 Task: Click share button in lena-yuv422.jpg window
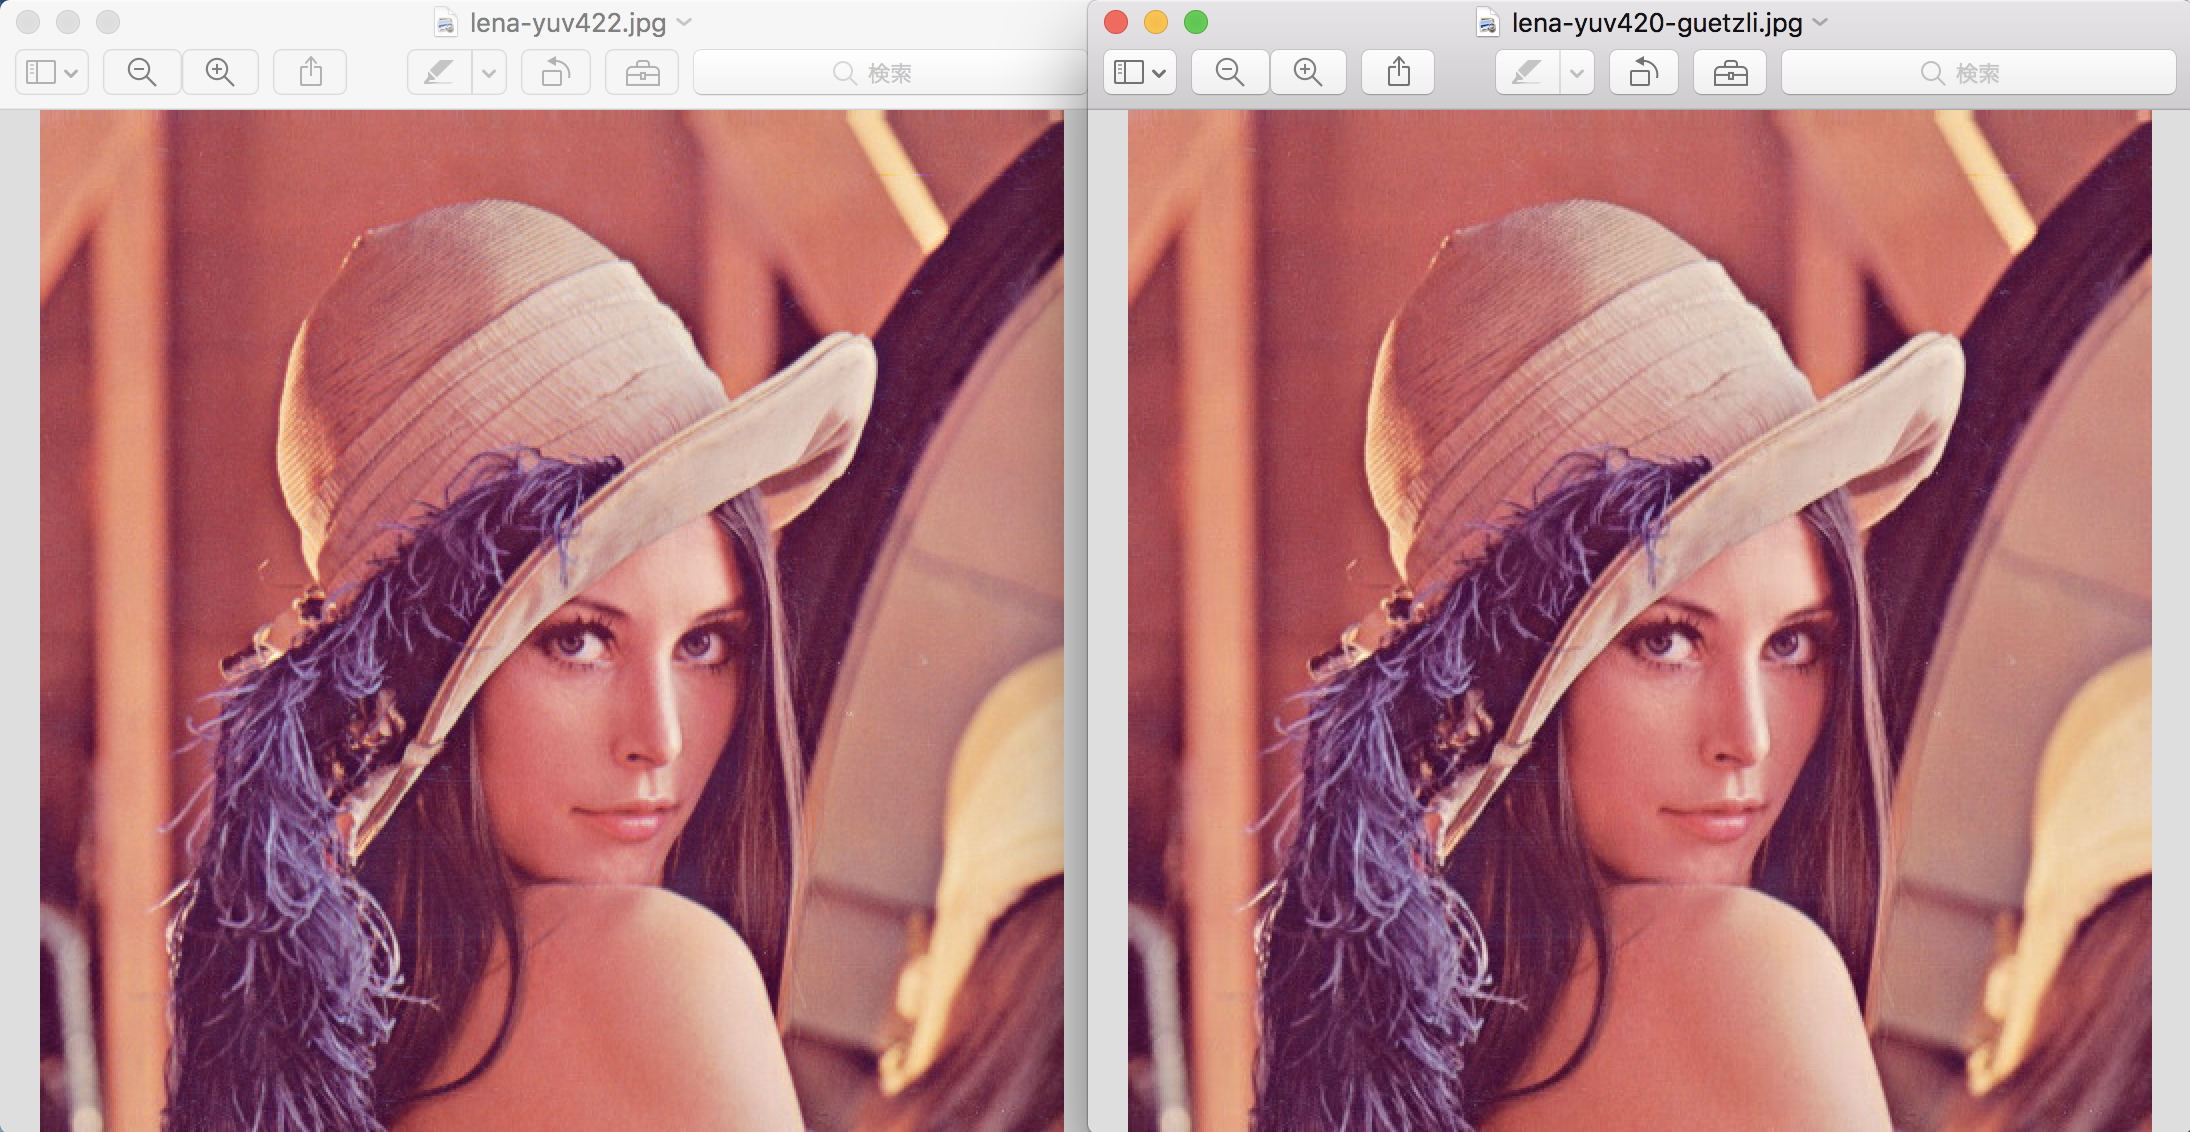click(x=311, y=72)
